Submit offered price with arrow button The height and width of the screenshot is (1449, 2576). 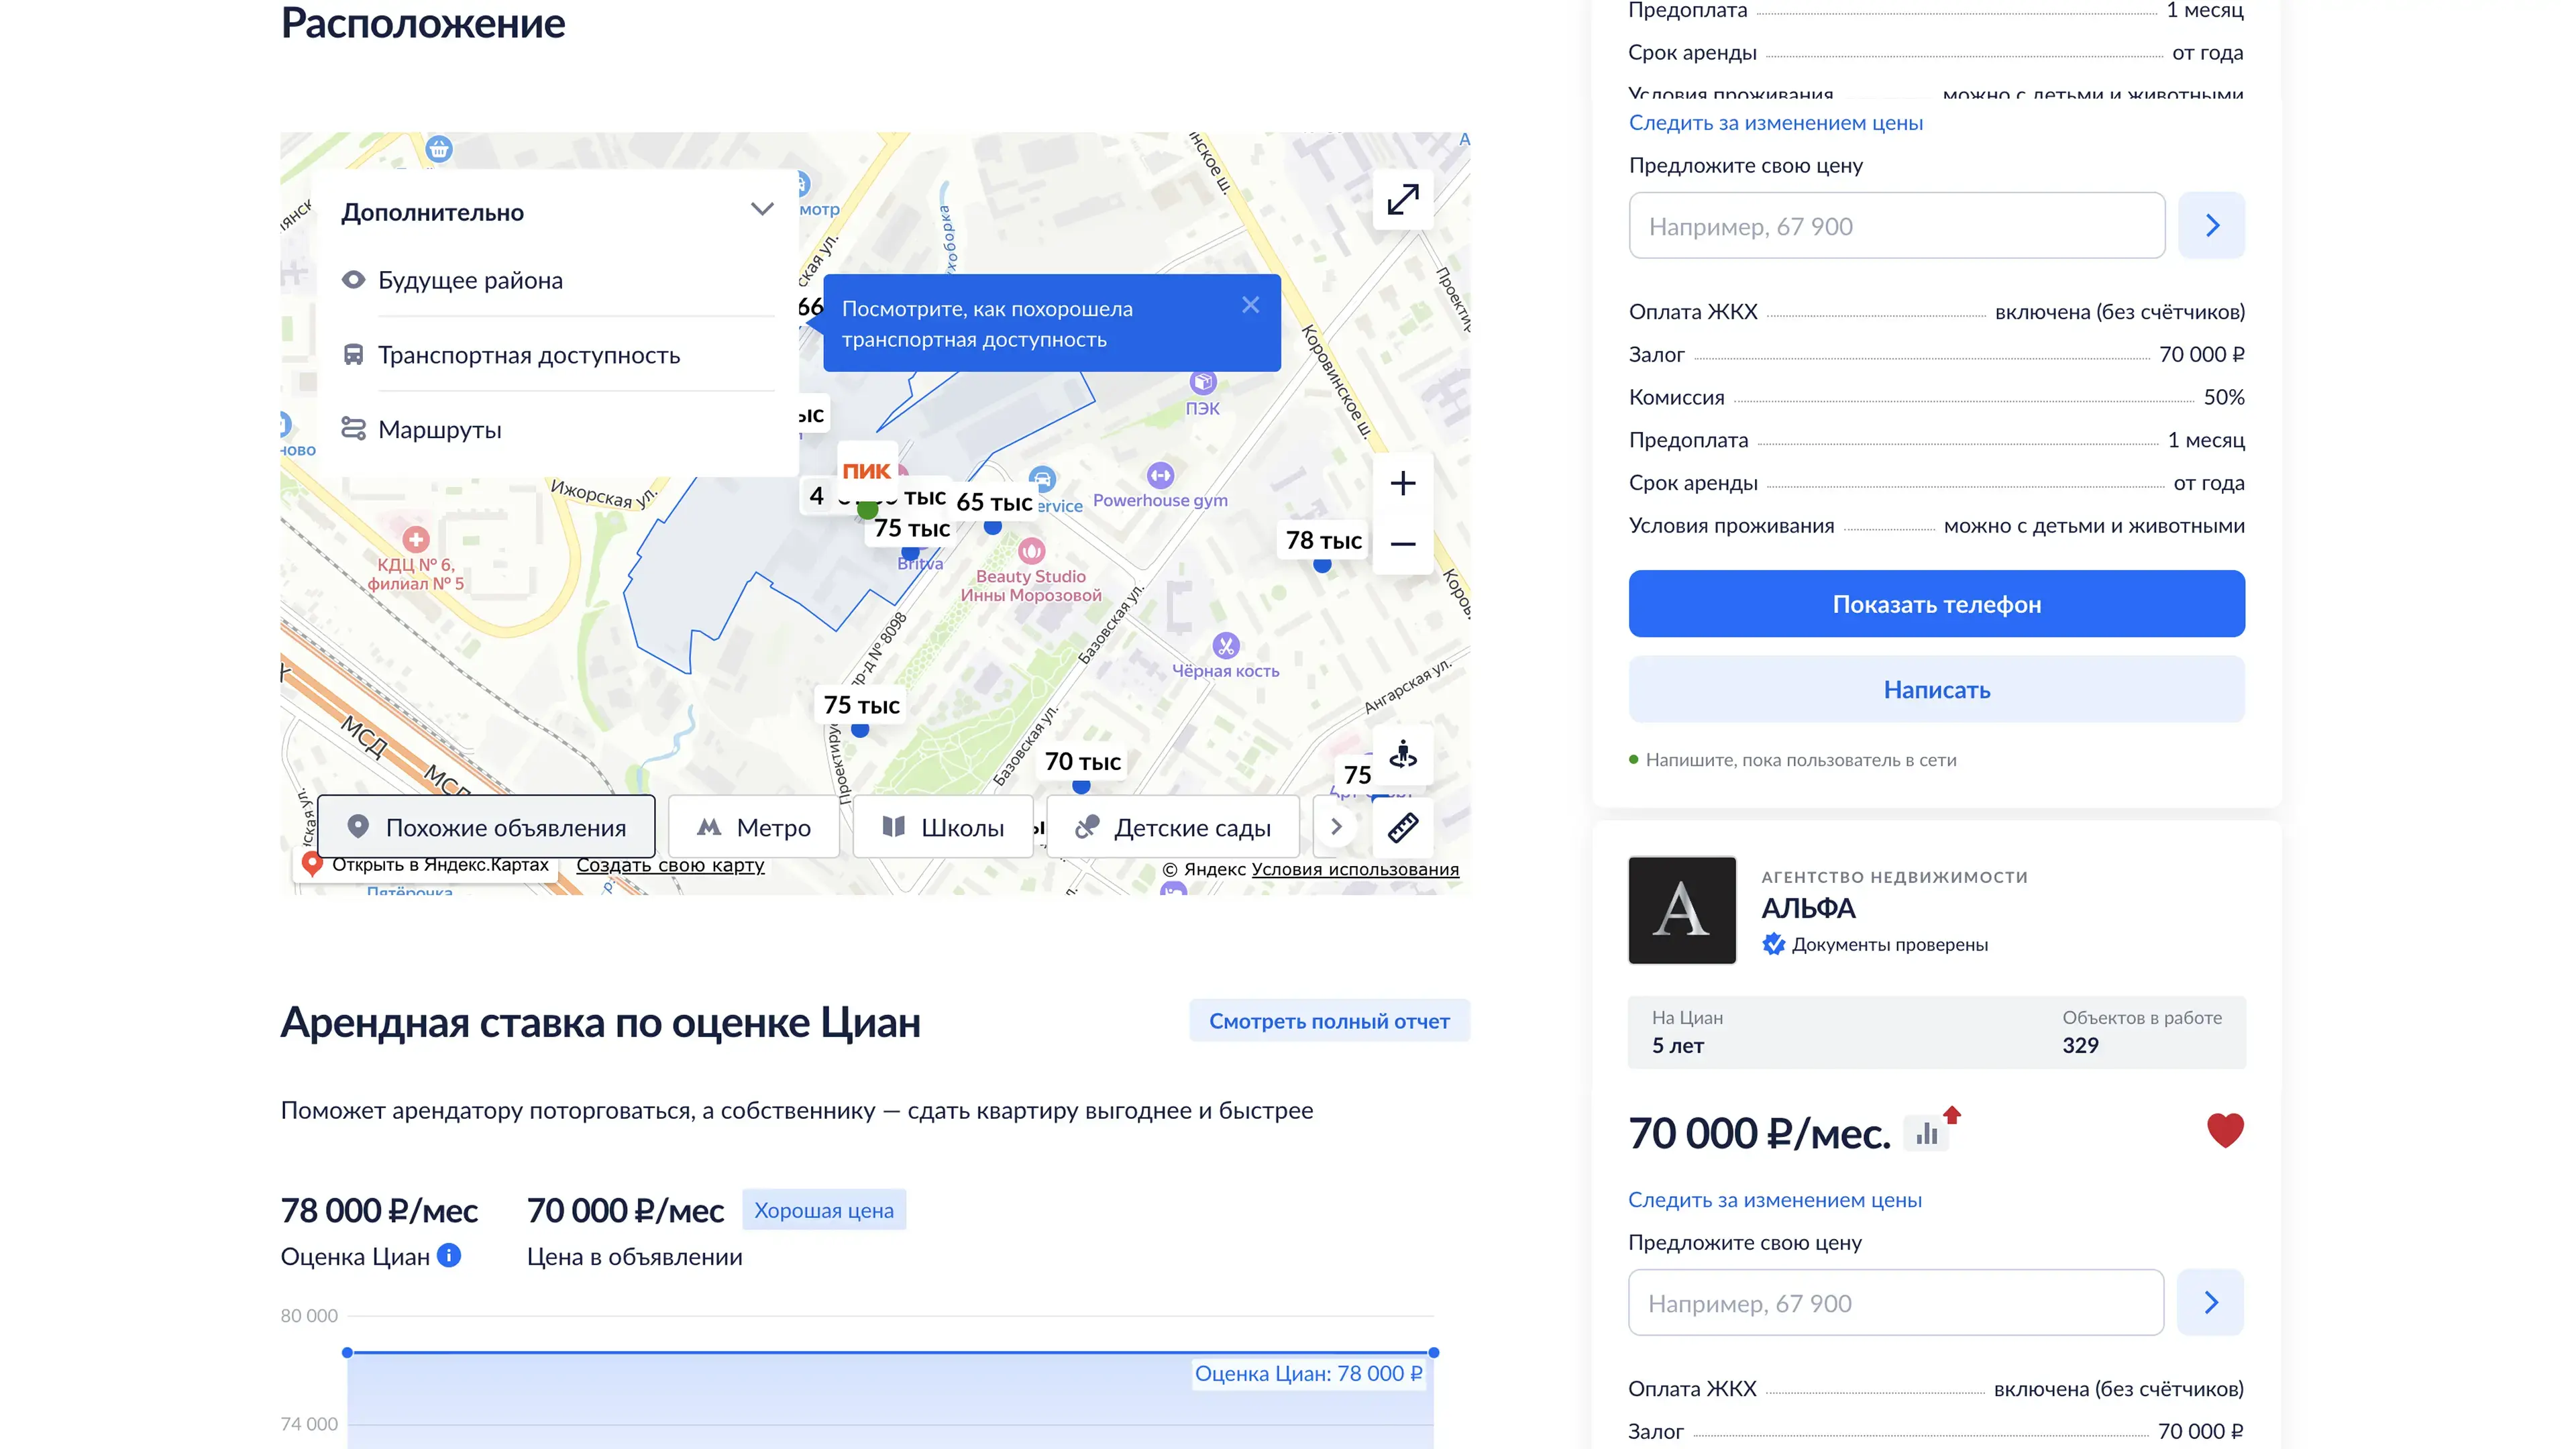pyautogui.click(x=2211, y=226)
